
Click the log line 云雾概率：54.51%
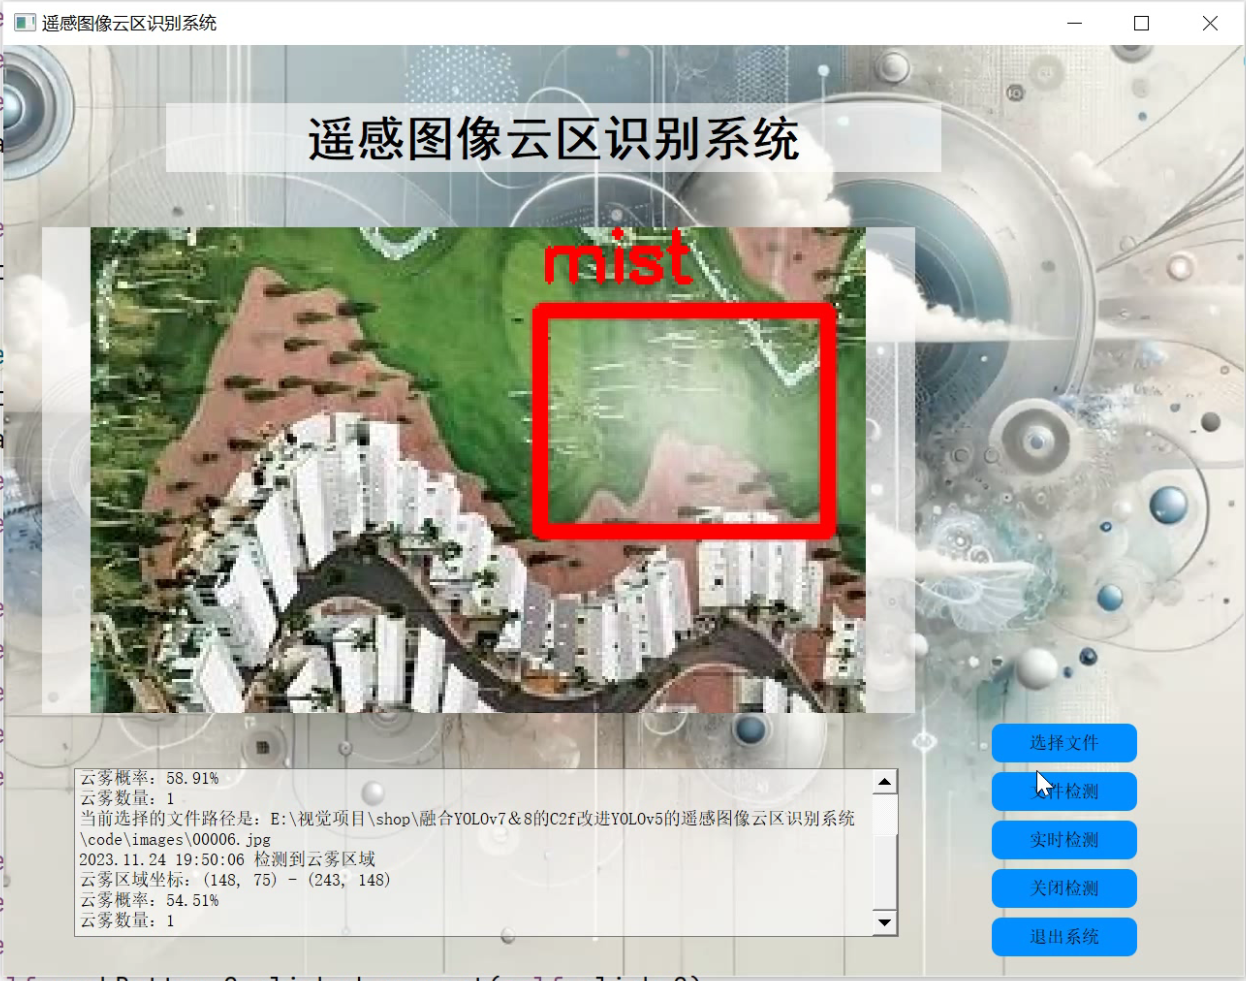(149, 901)
